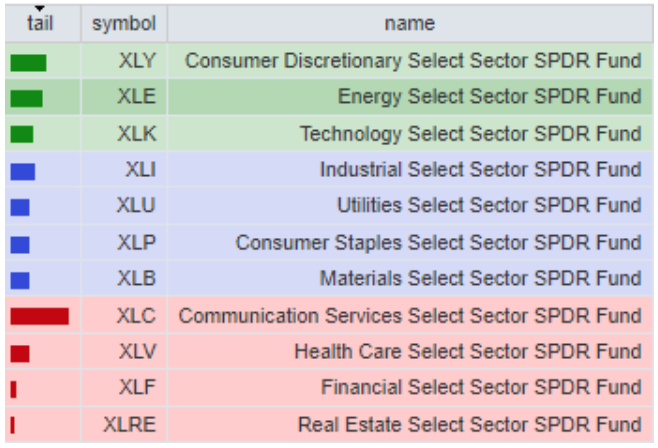Select the XLE symbol cell
Screen dimensions: 658x448
coord(136,97)
